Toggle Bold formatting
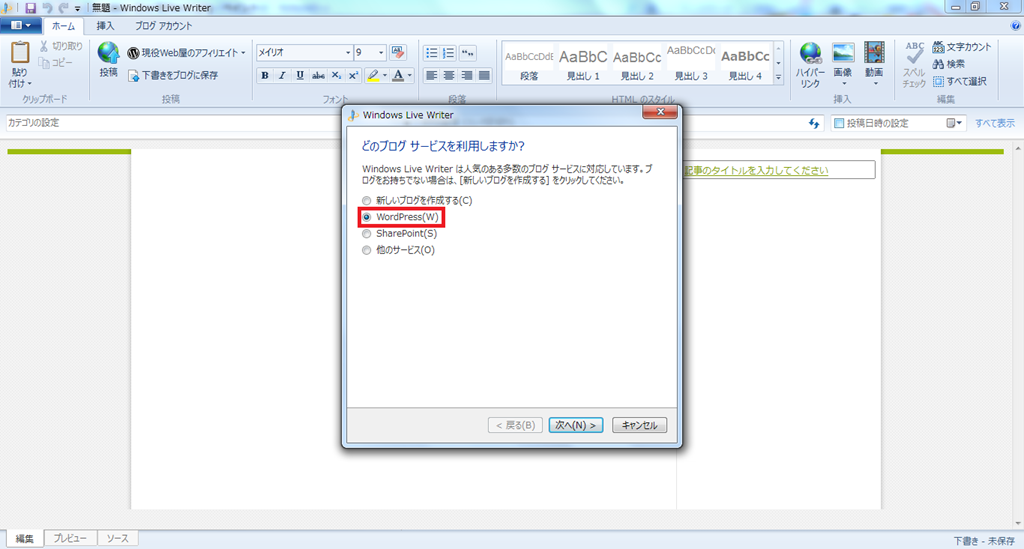Image resolution: width=1024 pixels, height=549 pixels. (x=264, y=76)
